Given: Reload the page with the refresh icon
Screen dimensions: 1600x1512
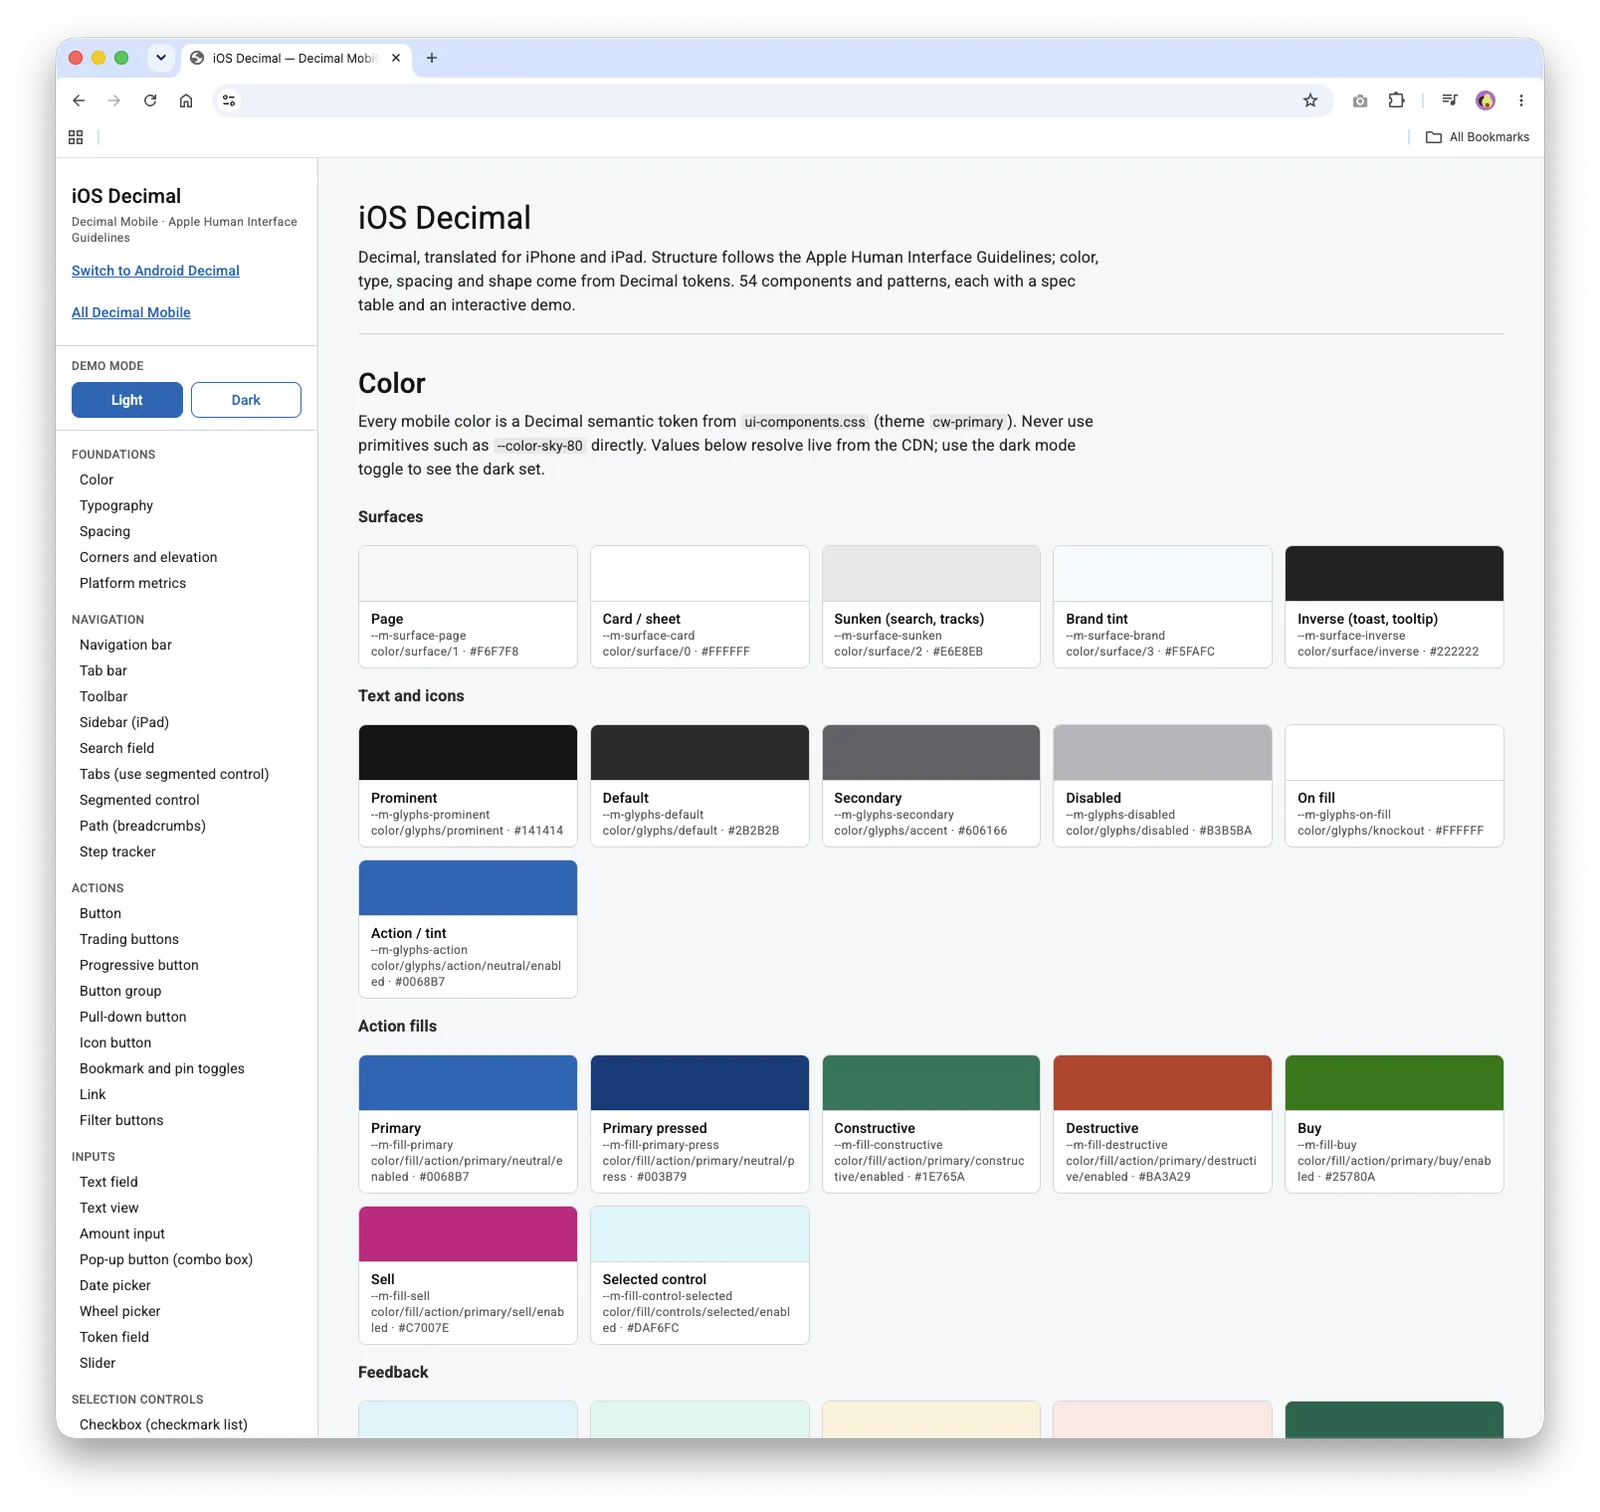Looking at the screenshot, I should [x=150, y=100].
